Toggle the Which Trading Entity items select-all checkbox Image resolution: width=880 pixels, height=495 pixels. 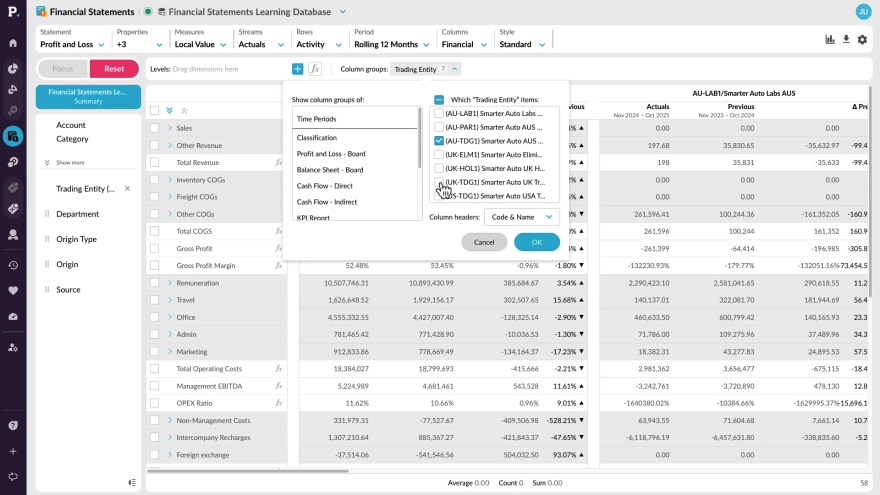pos(439,99)
